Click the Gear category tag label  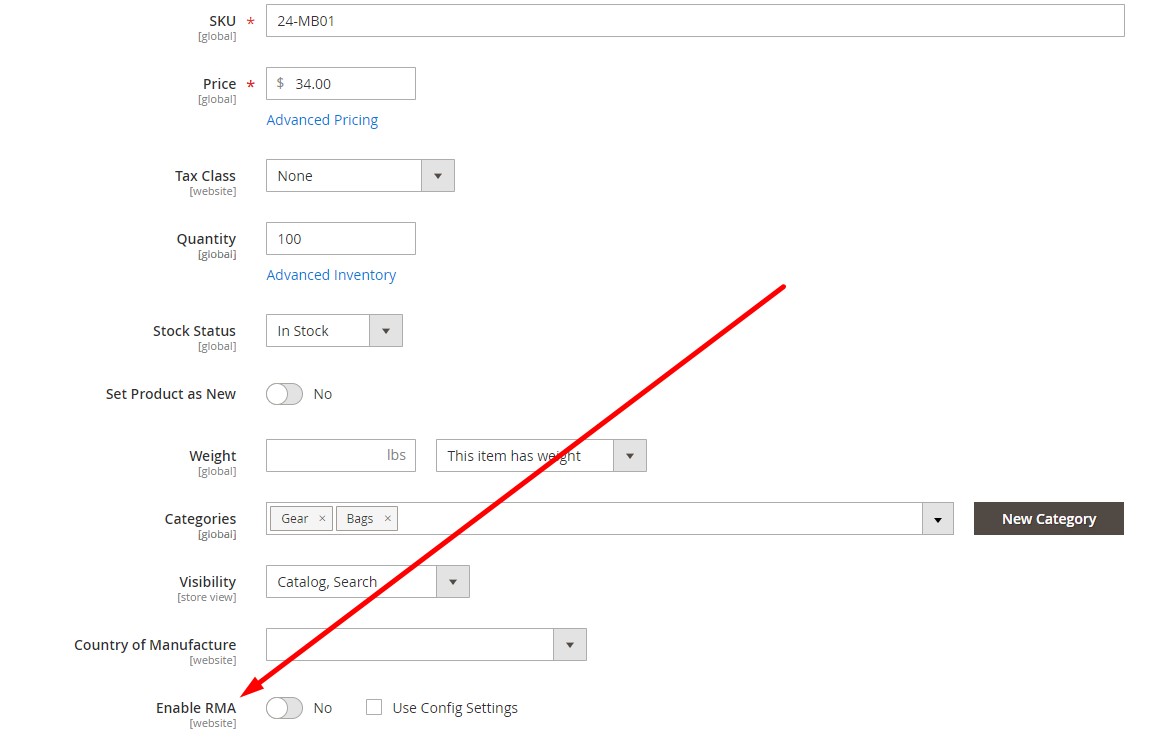pos(294,519)
